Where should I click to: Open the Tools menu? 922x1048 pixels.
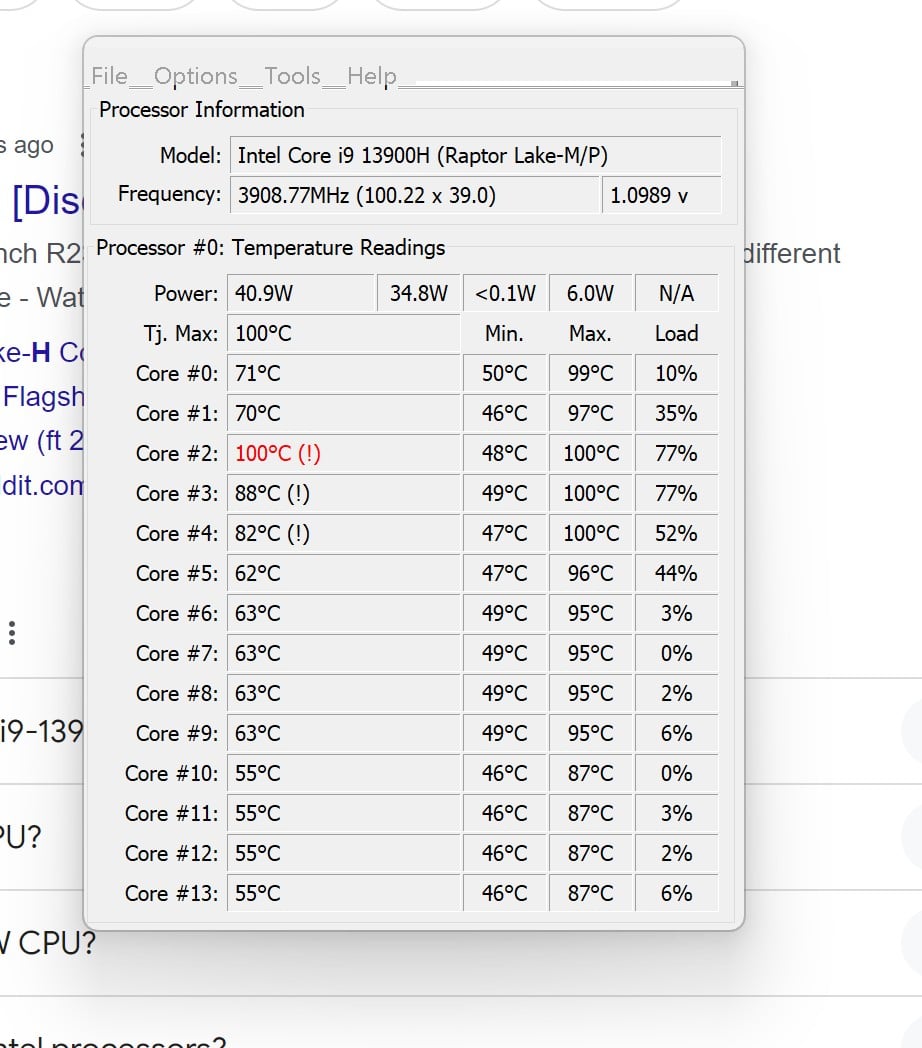292,76
